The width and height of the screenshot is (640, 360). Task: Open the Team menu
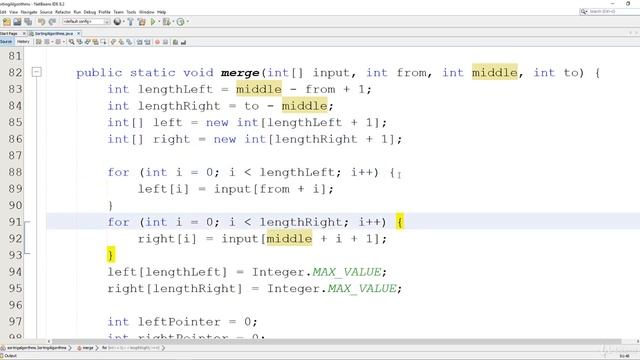(x=118, y=12)
